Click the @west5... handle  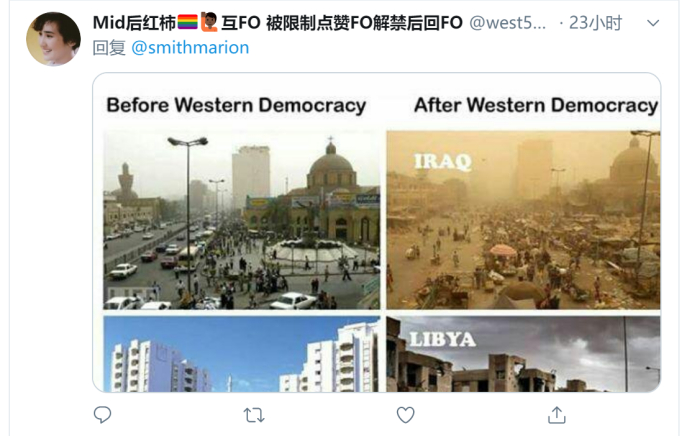[507, 23]
